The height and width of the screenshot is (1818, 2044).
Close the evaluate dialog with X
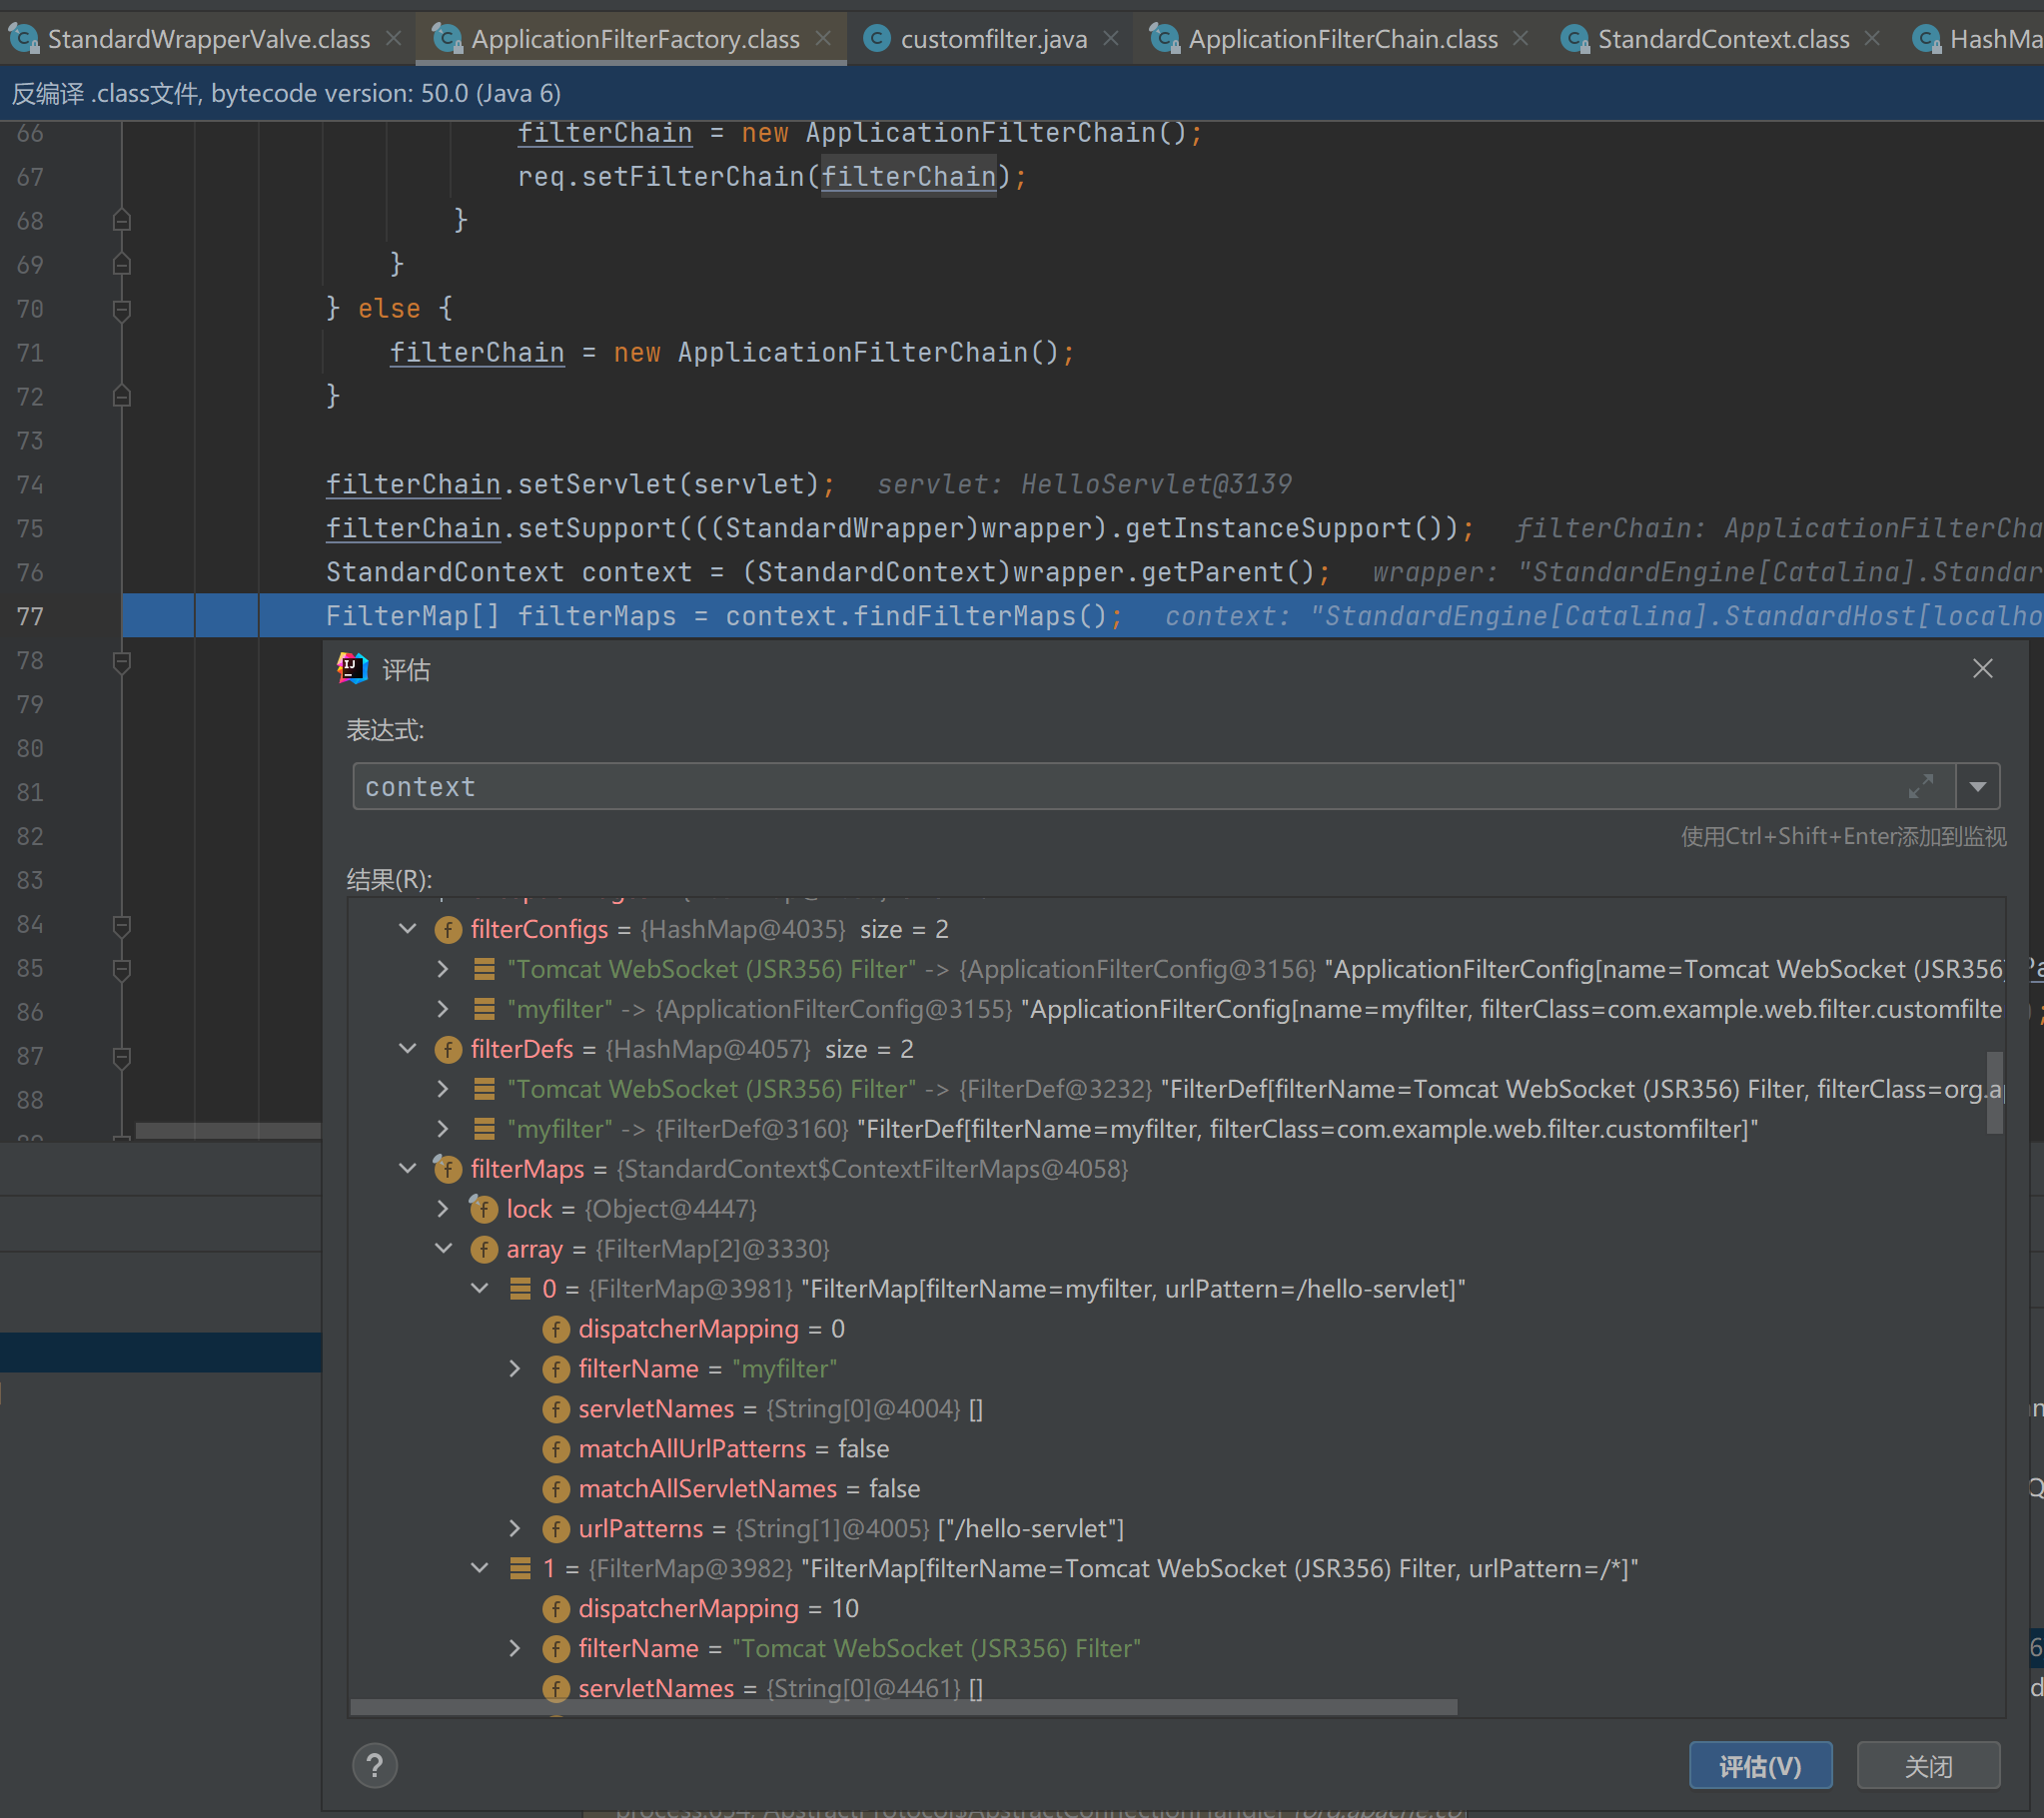click(1982, 668)
